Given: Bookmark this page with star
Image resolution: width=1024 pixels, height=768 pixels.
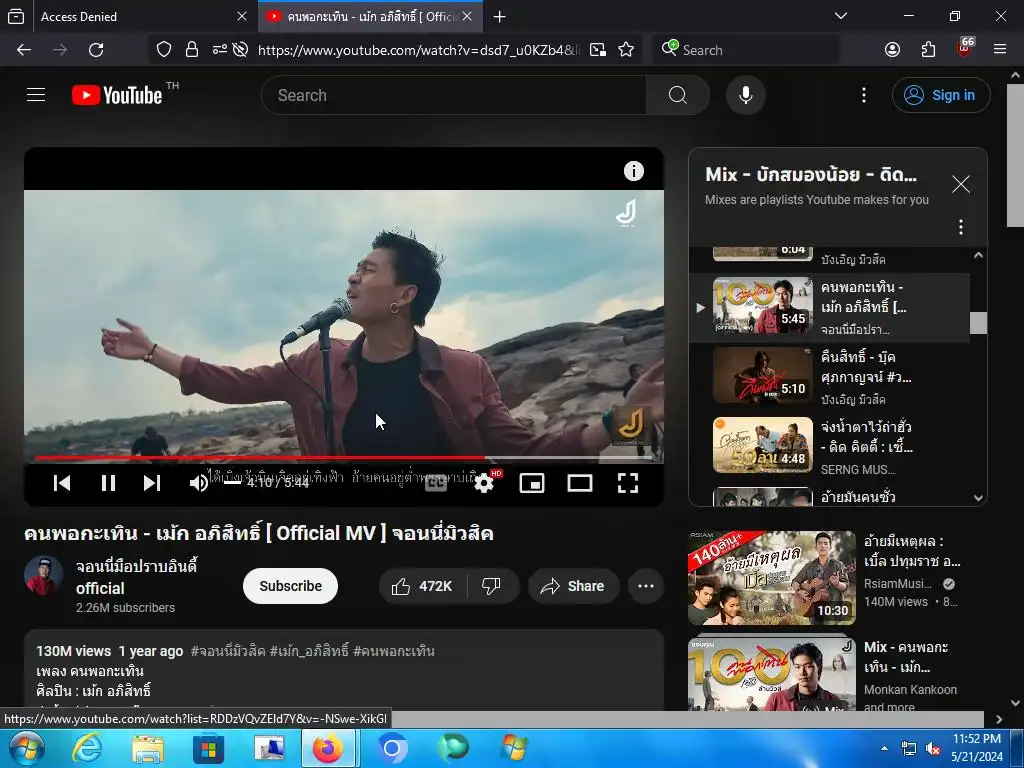Looking at the screenshot, I should click(x=626, y=50).
